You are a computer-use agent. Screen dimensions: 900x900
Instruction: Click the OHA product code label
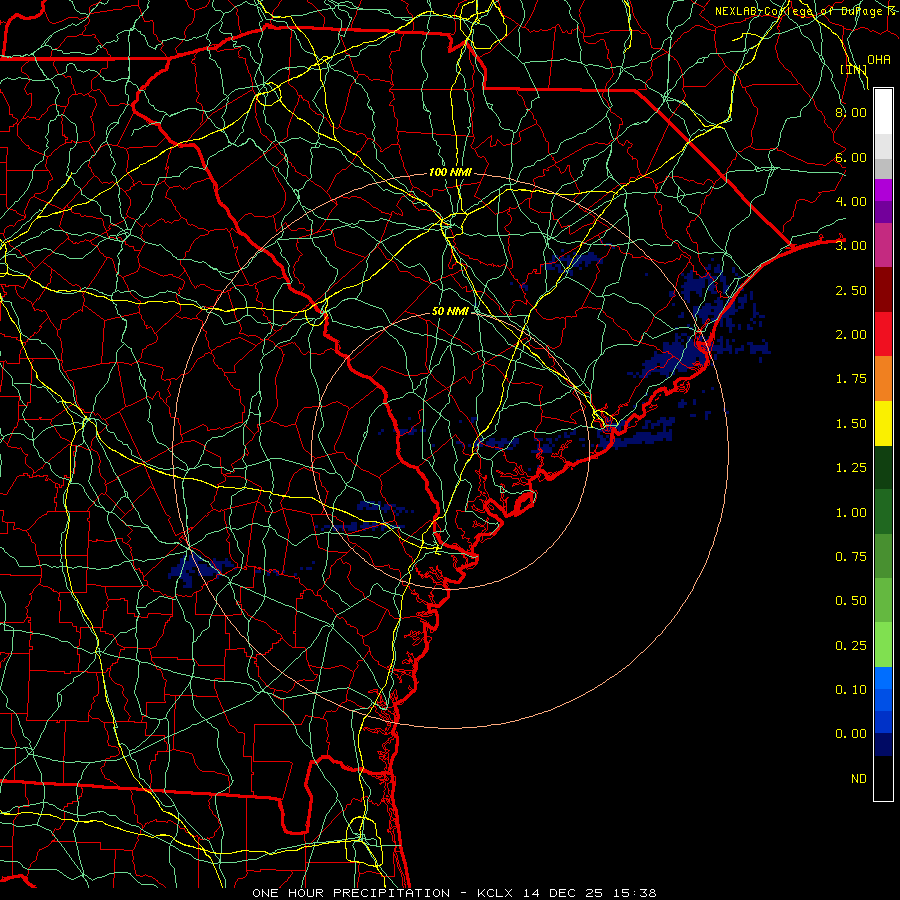879,59
